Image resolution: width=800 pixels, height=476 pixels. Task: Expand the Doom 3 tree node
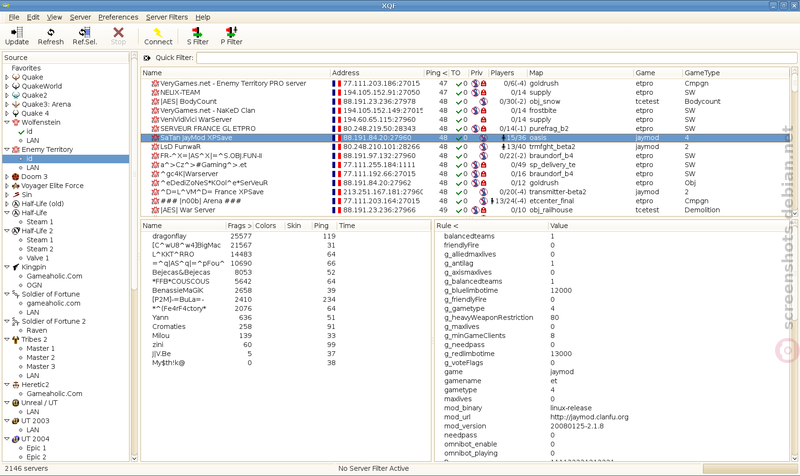[7, 177]
